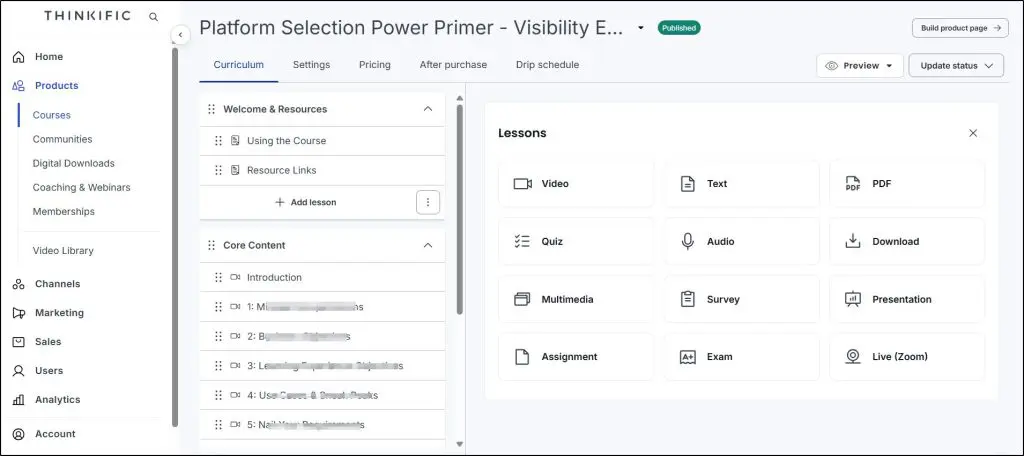Viewport: 1024px width, 456px height.
Task: Add a Live (Zoom) lesson
Action: [906, 357]
